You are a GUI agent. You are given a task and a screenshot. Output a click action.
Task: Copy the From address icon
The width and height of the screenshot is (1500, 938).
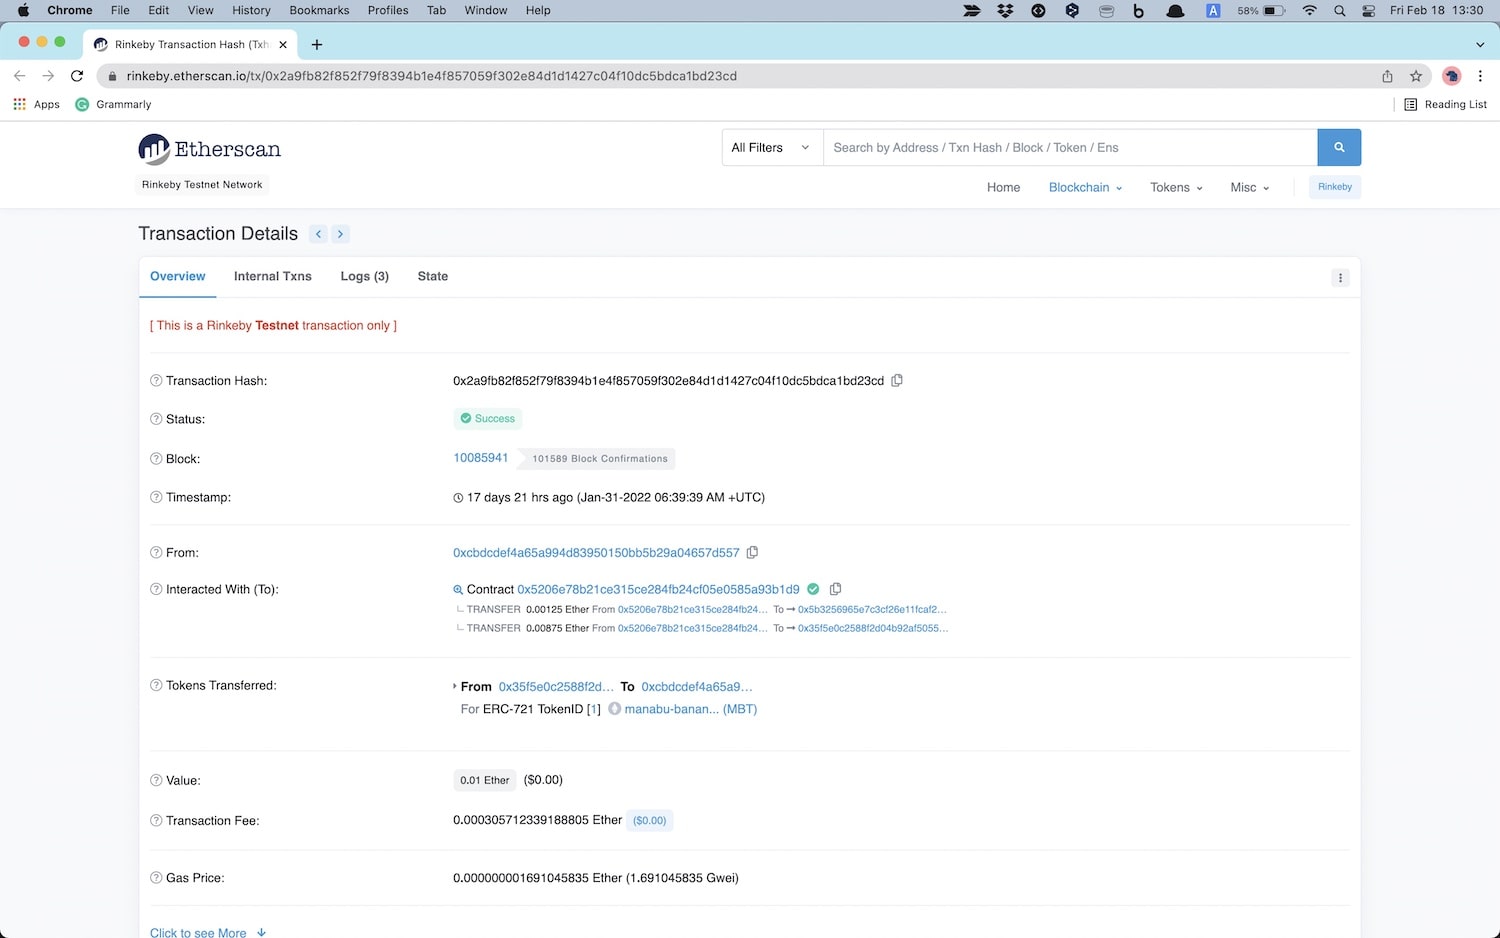753,552
